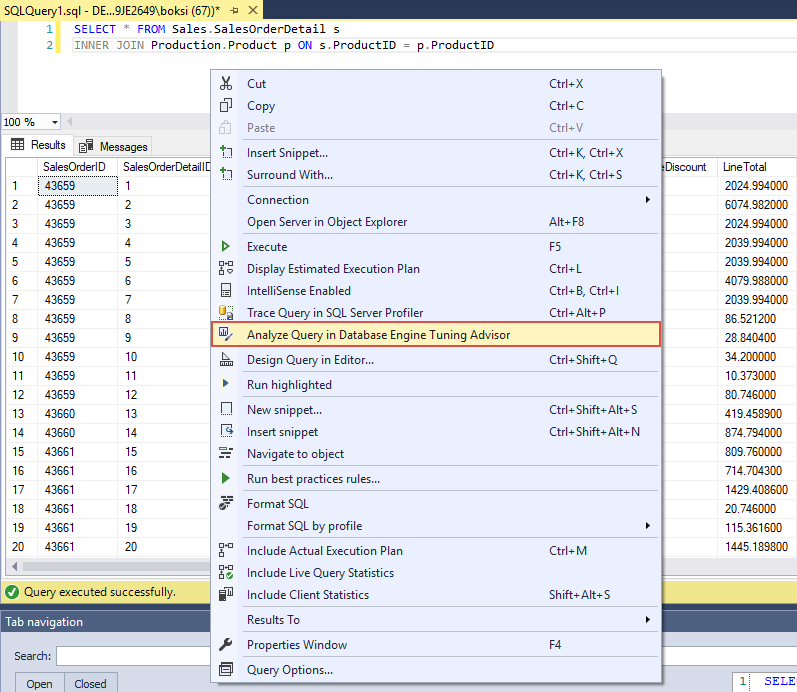The image size is (797, 692).
Task: Click LineTotal value 1445.189800
Action: pyautogui.click(x=756, y=547)
